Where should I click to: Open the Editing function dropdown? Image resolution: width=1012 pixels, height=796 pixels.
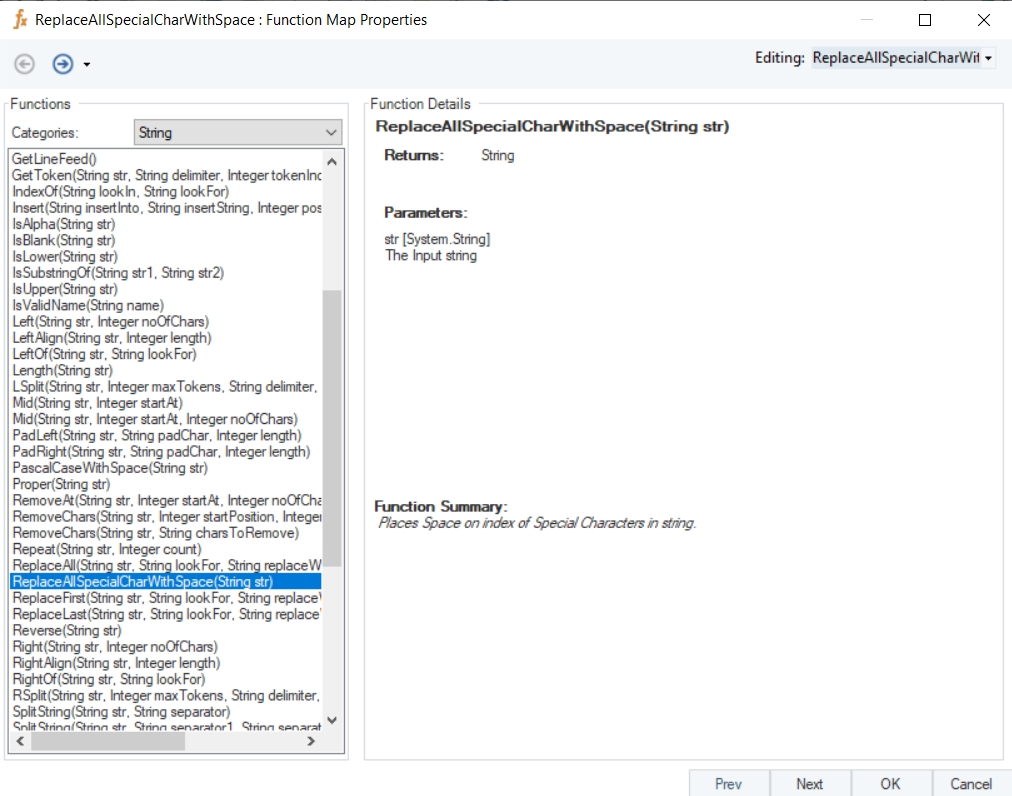(x=988, y=58)
